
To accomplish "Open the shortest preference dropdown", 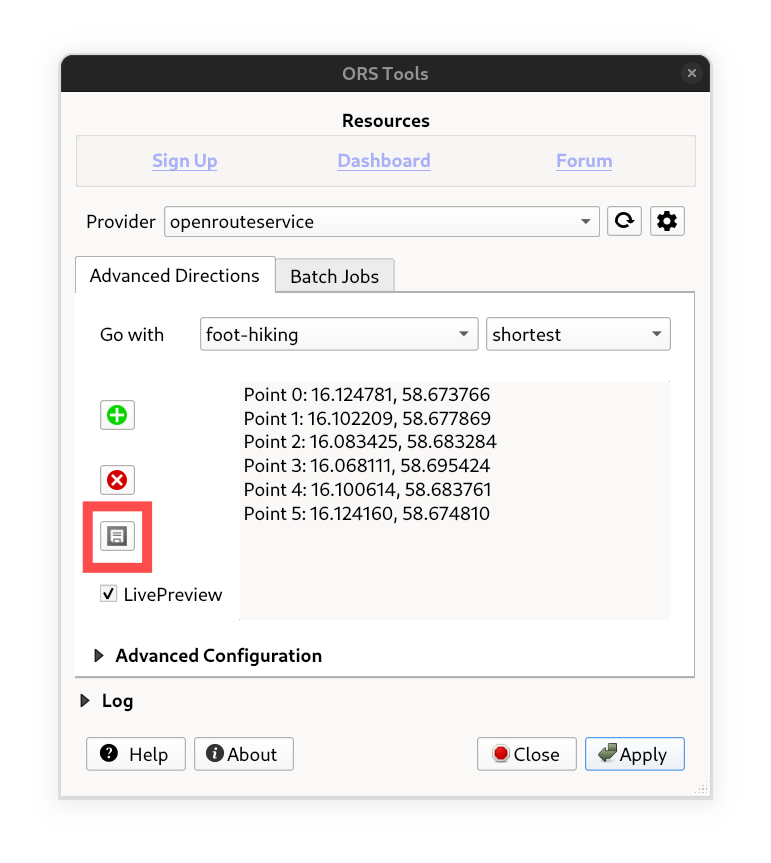I will 578,335.
